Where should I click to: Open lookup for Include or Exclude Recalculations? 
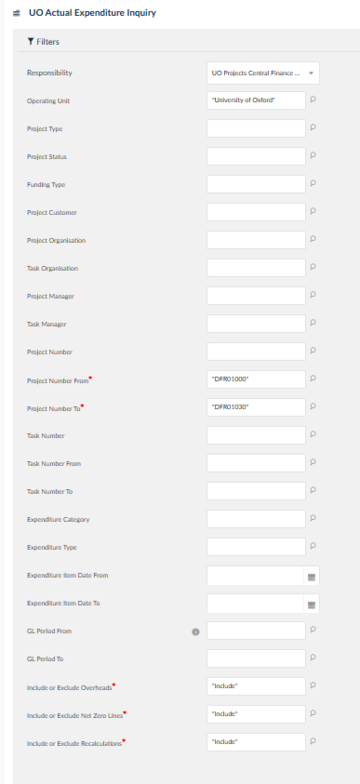313,742
